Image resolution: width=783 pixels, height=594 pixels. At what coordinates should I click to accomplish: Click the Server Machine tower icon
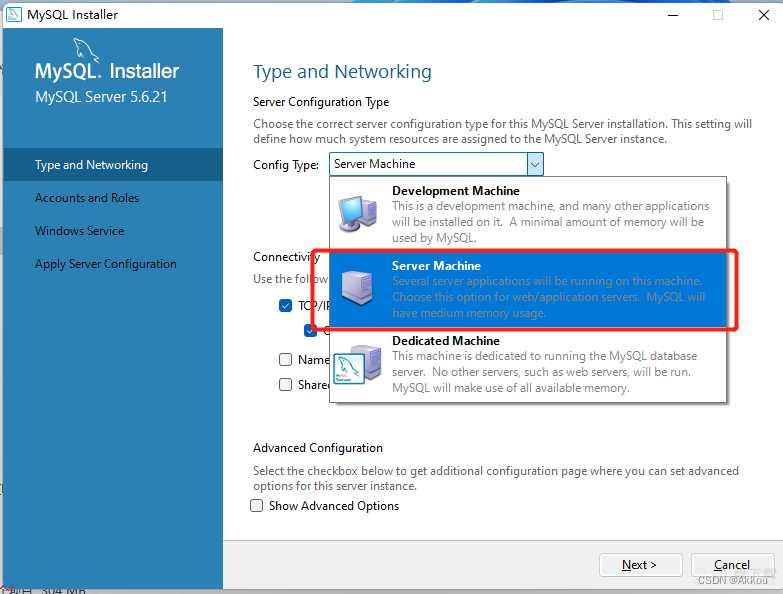(358, 288)
